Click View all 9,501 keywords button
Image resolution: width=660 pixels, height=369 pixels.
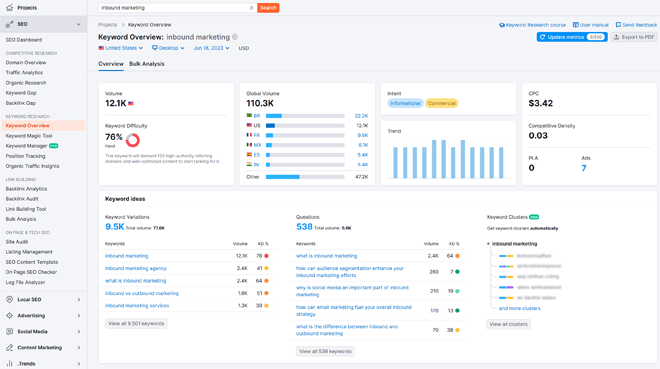(136, 324)
